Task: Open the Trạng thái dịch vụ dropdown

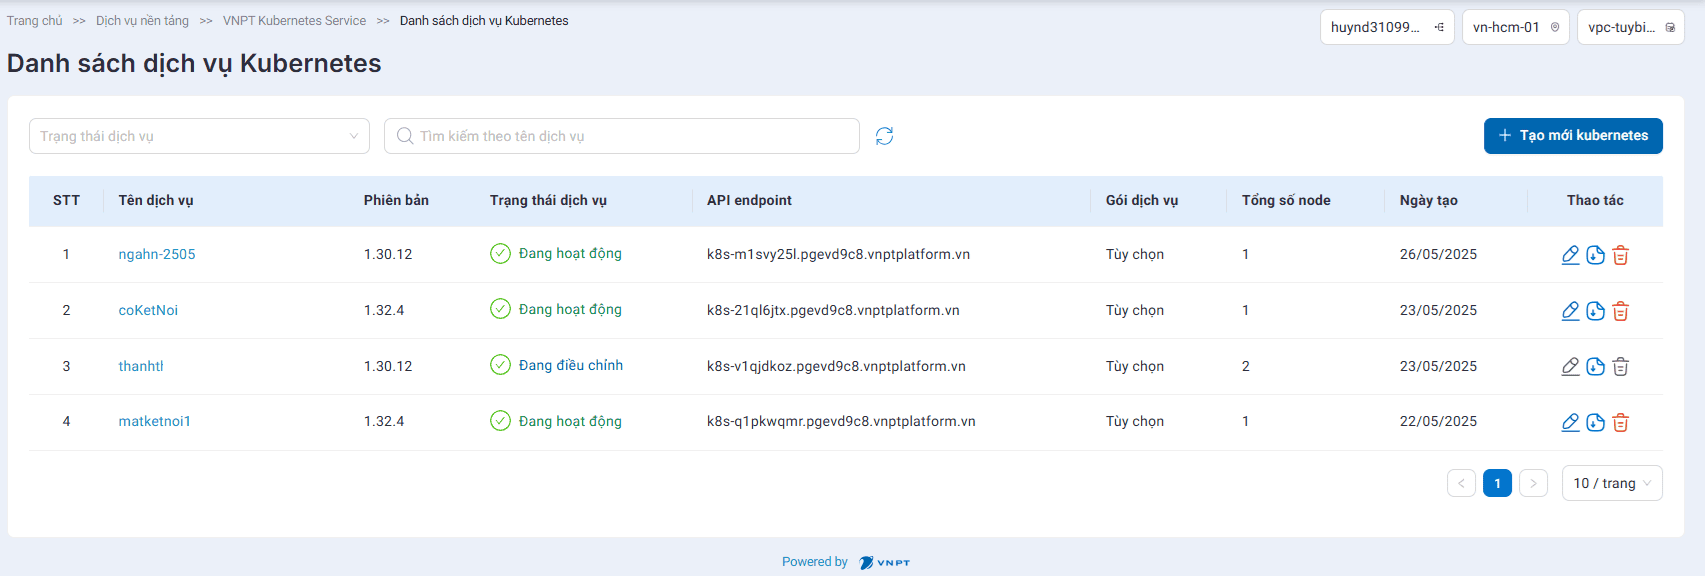Action: (199, 136)
